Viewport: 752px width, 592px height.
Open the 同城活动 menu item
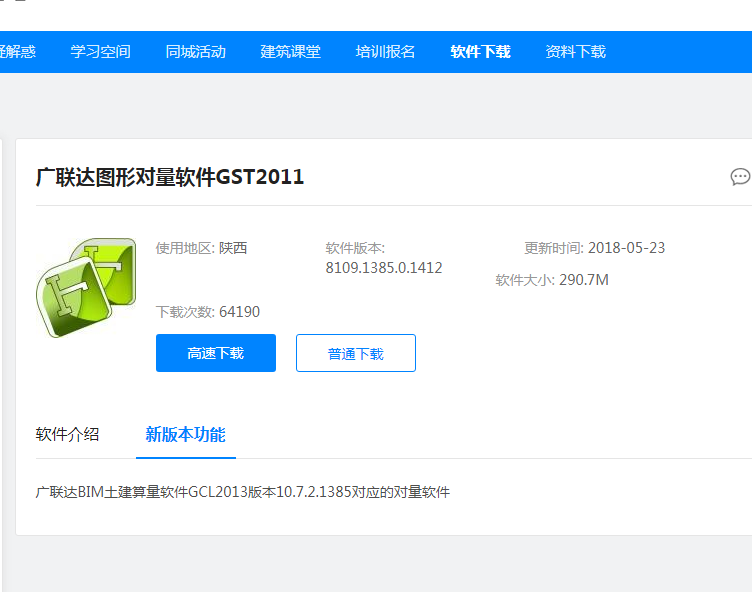tap(196, 52)
